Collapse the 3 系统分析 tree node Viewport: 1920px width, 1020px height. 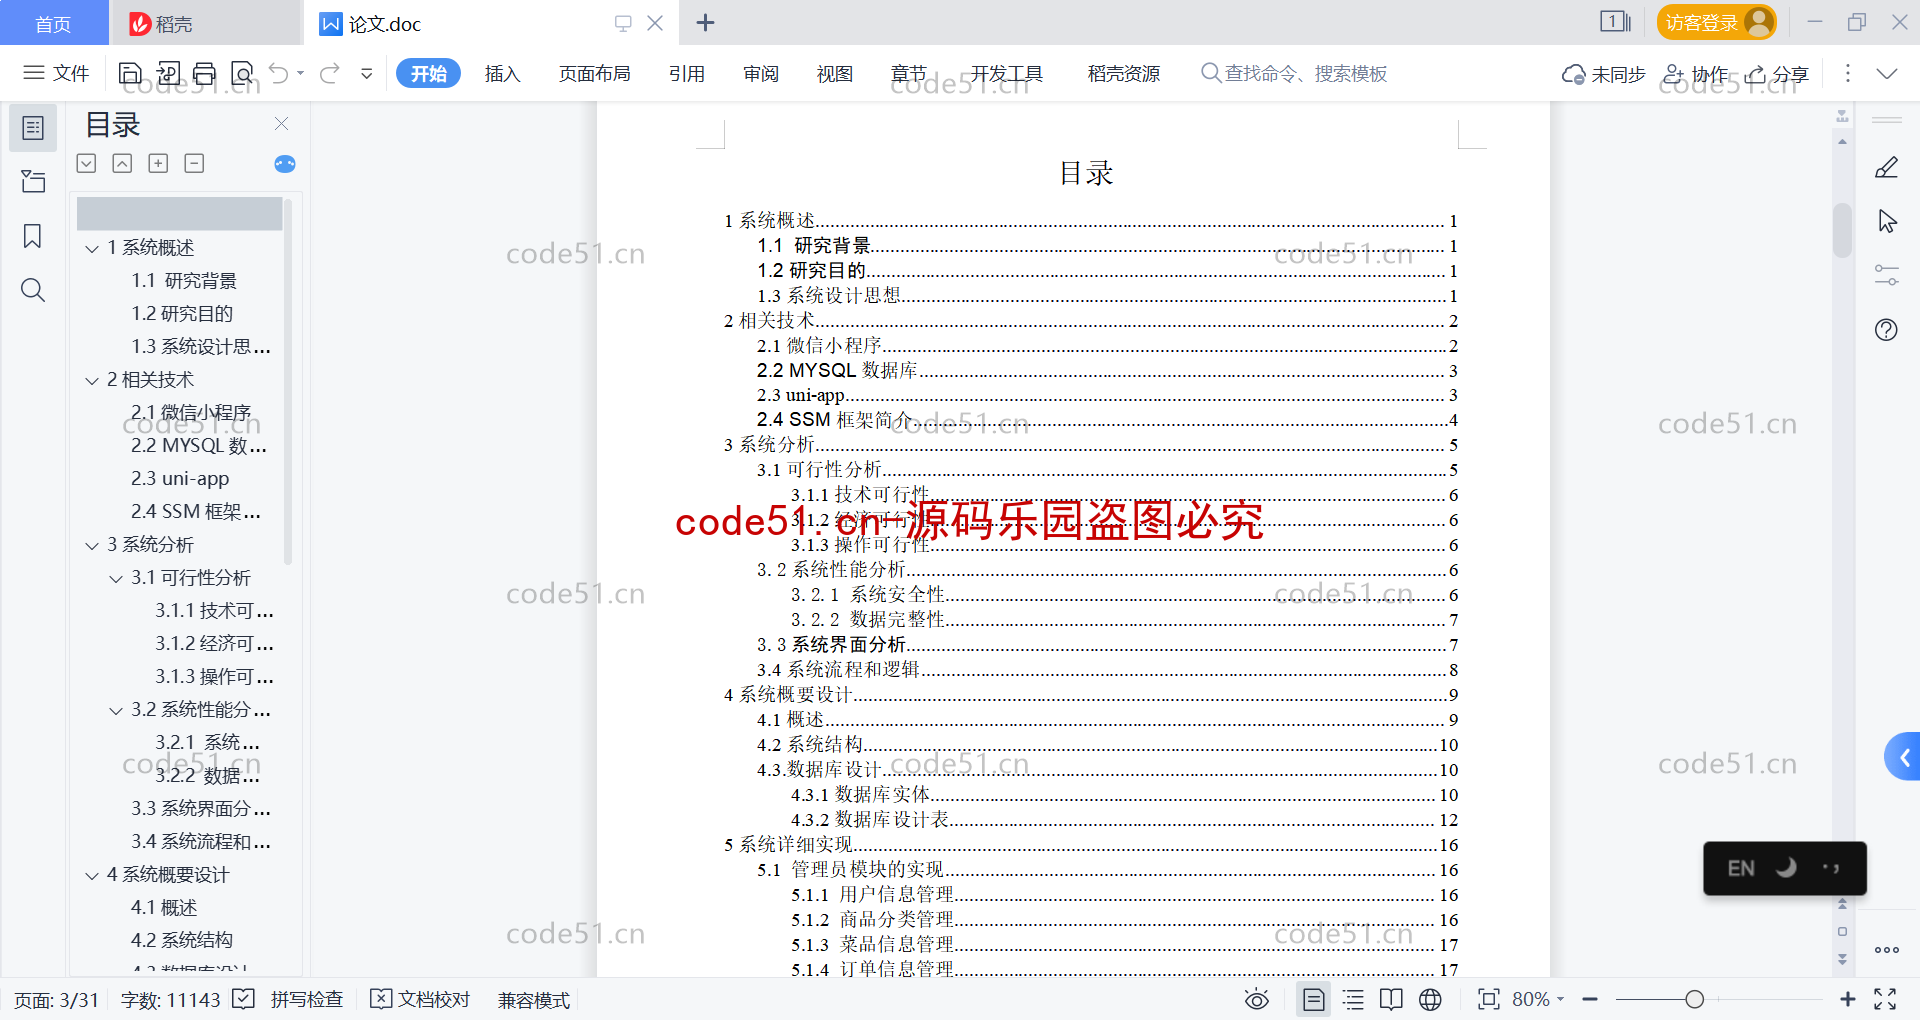point(92,545)
